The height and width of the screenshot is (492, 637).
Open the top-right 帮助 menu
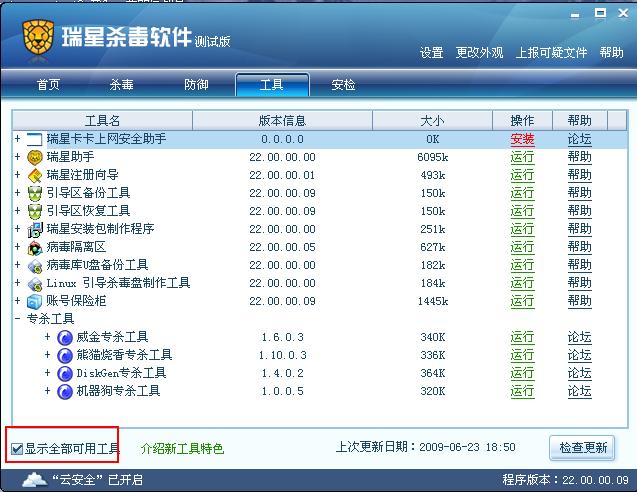coord(611,53)
